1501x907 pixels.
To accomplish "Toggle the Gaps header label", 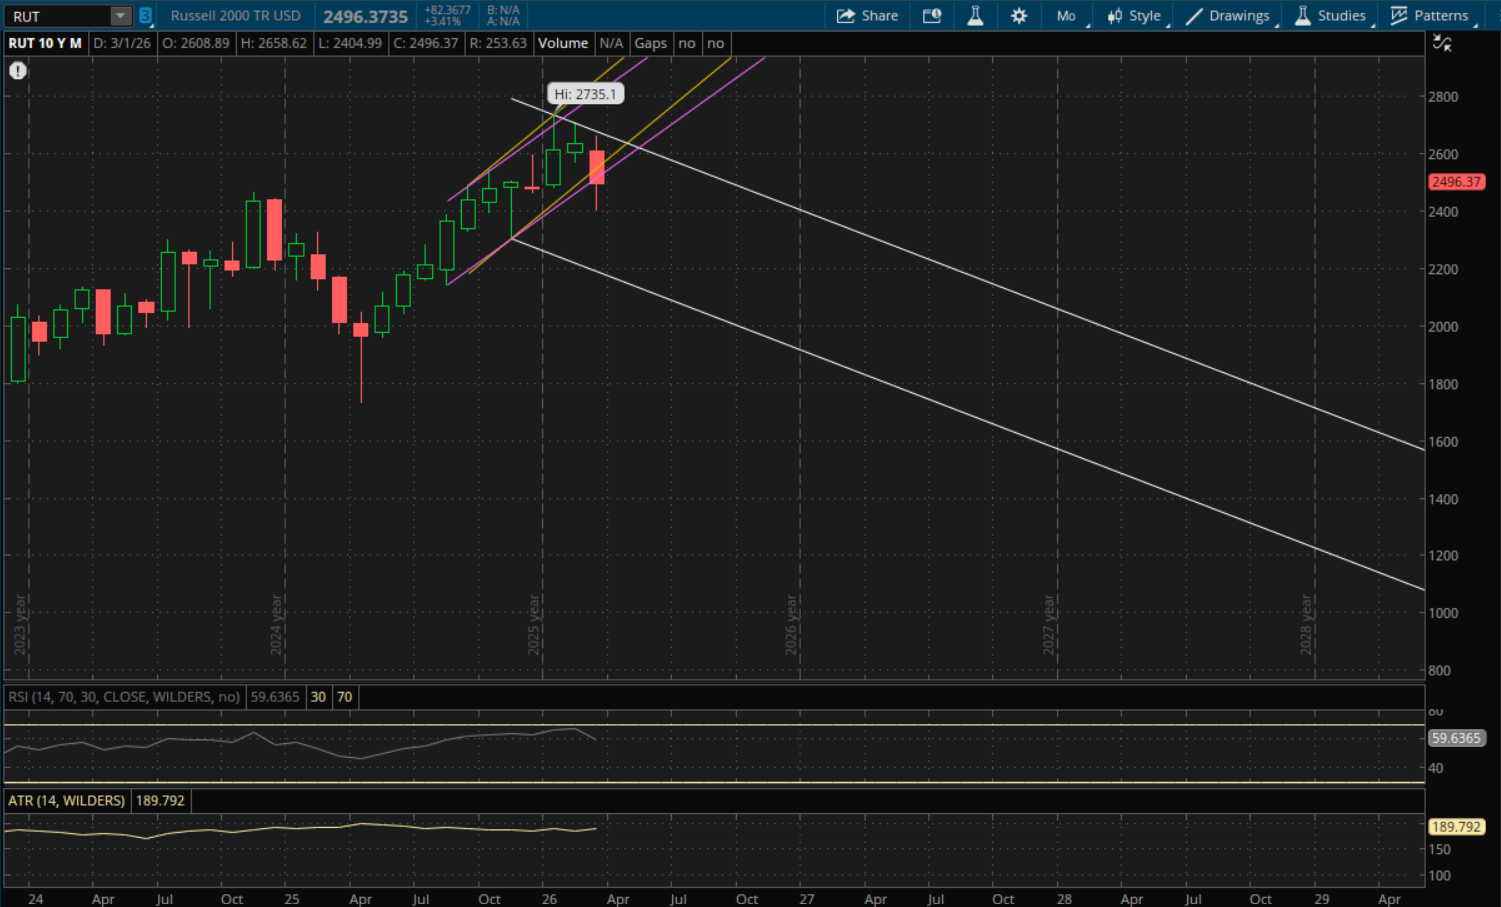I will point(650,43).
